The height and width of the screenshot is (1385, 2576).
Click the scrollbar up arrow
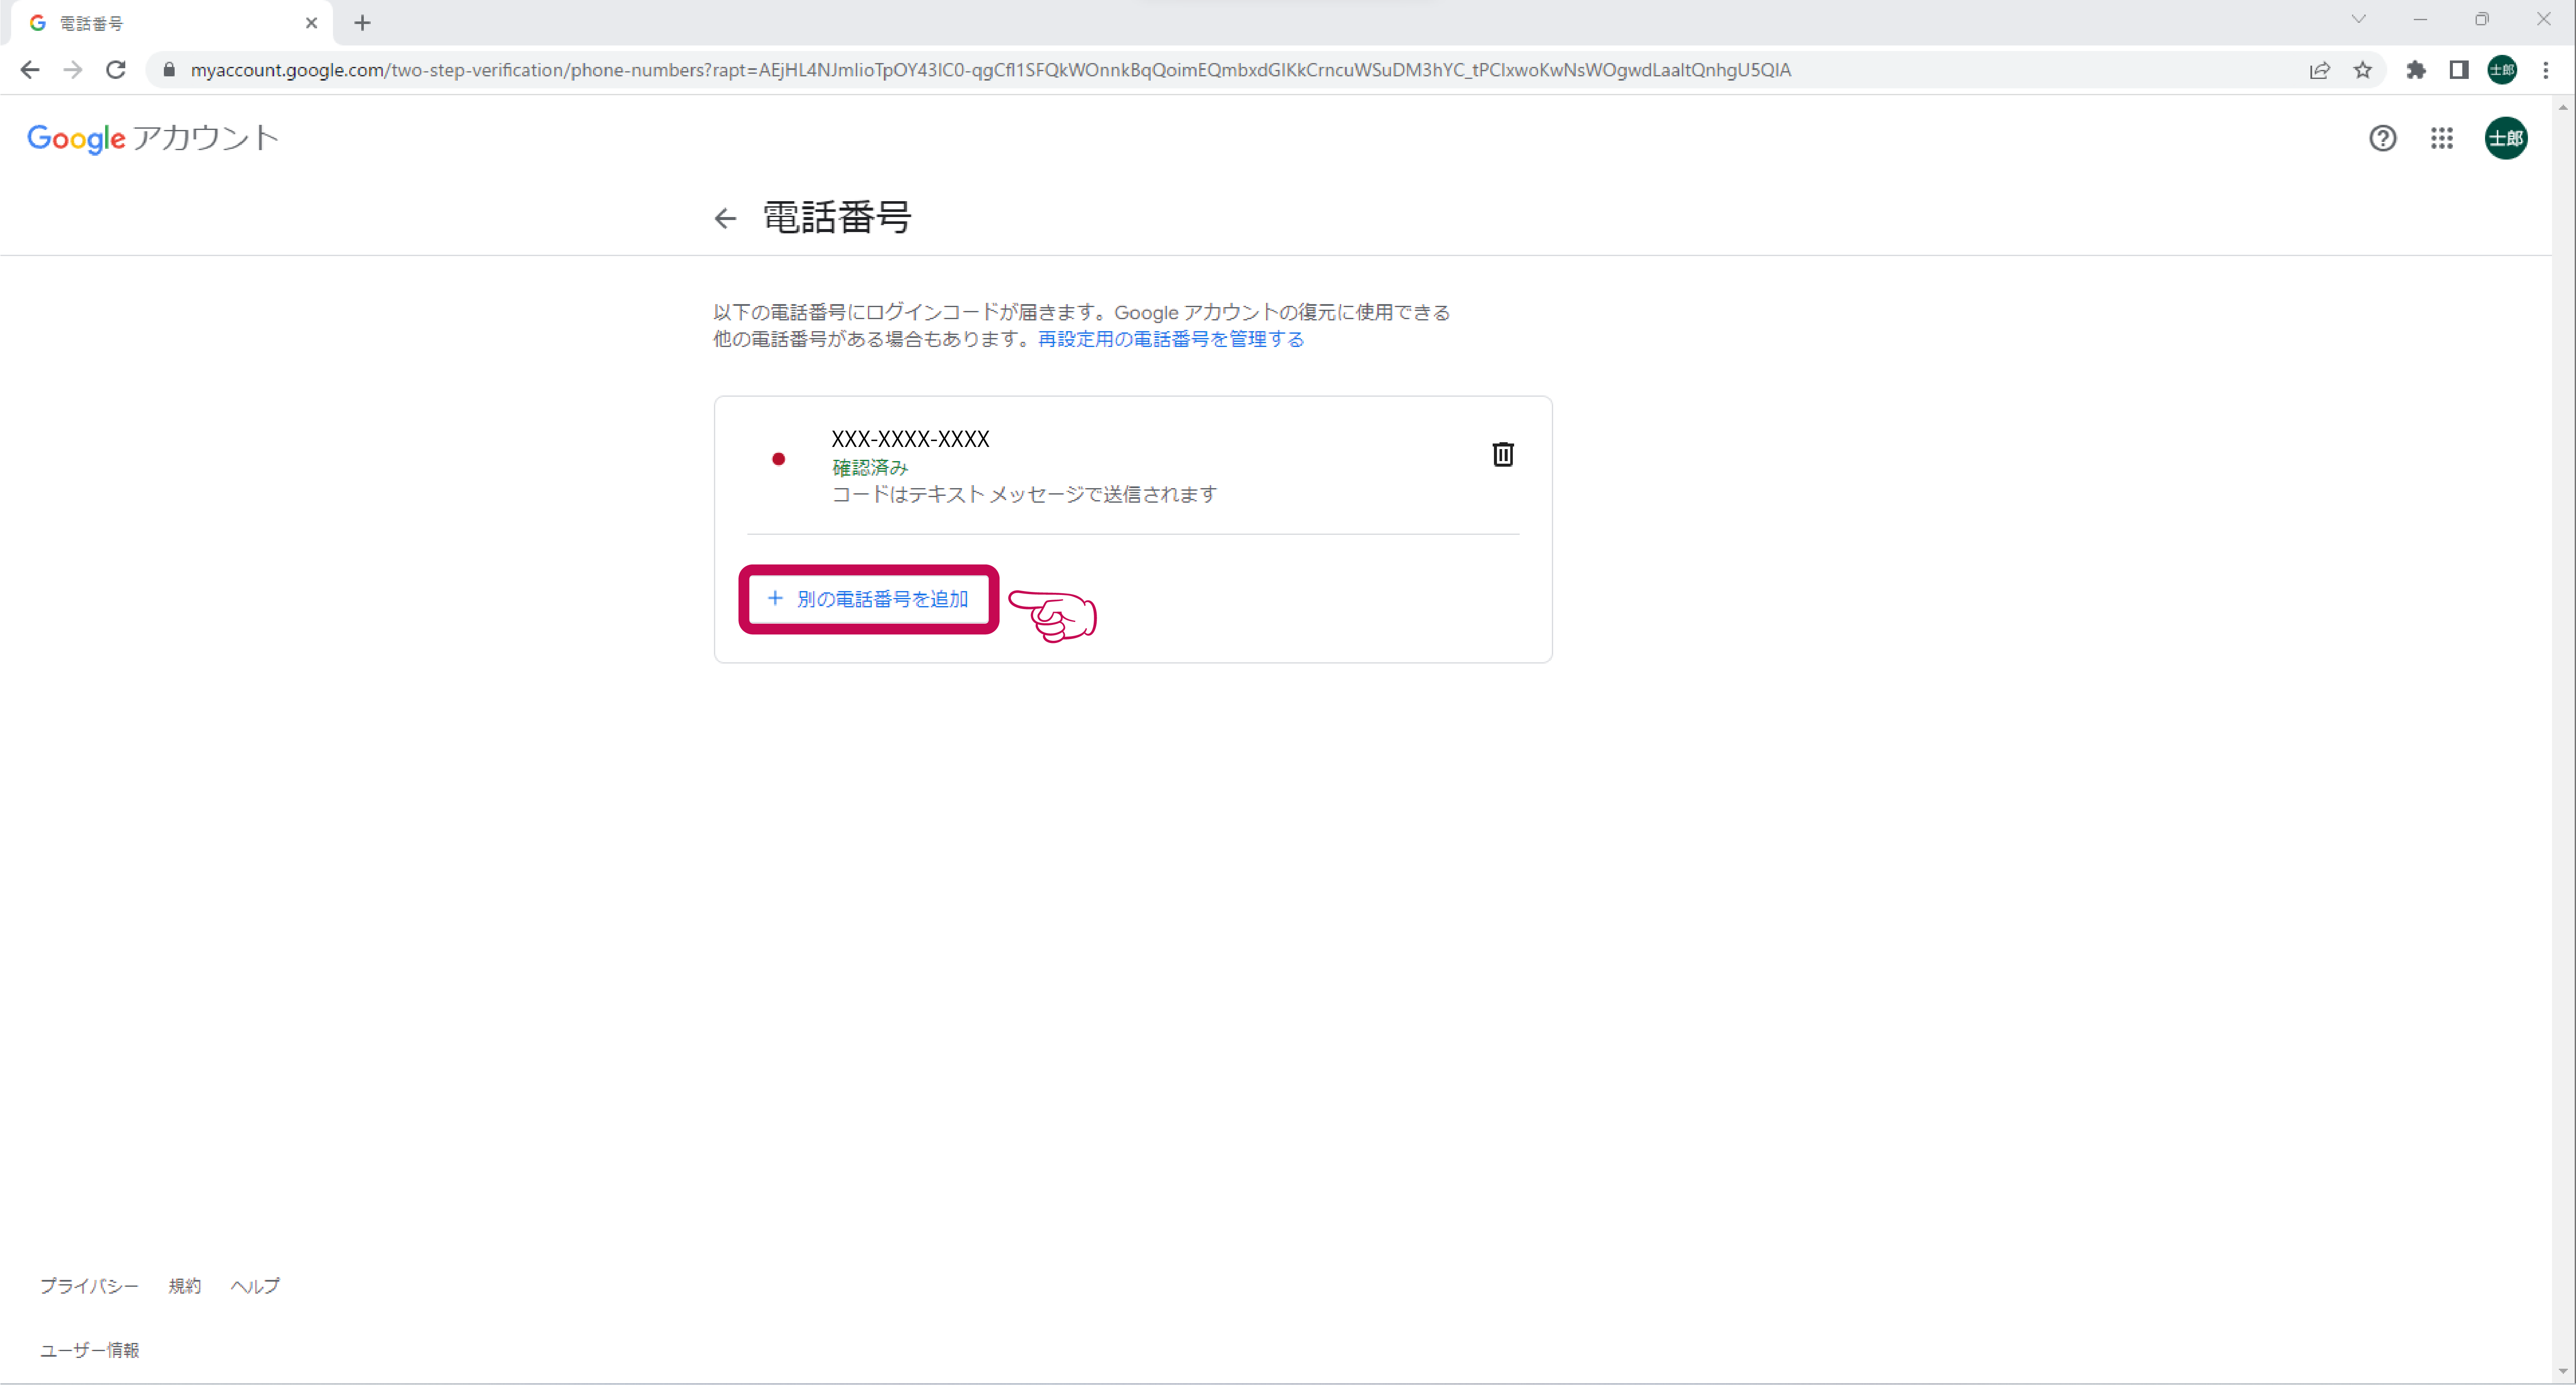tap(2563, 107)
